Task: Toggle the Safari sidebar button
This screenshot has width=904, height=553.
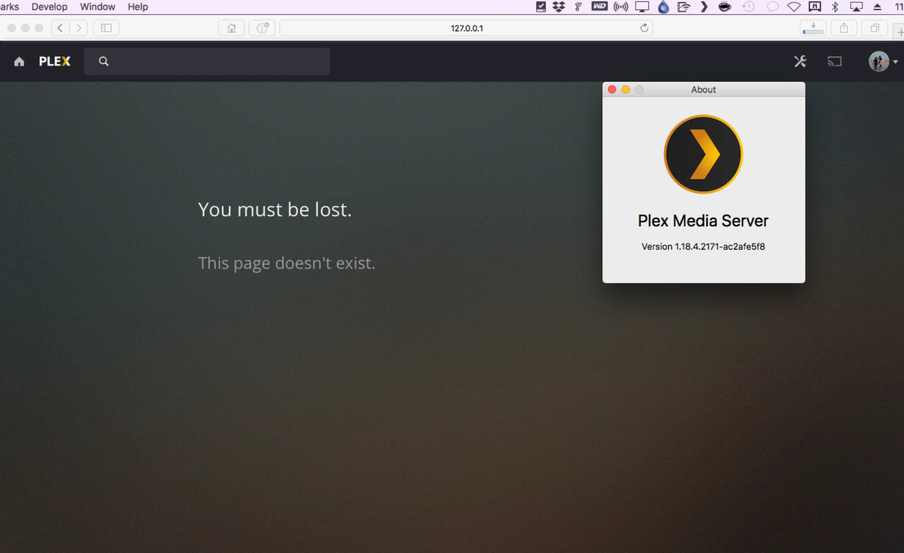Action: click(x=106, y=28)
